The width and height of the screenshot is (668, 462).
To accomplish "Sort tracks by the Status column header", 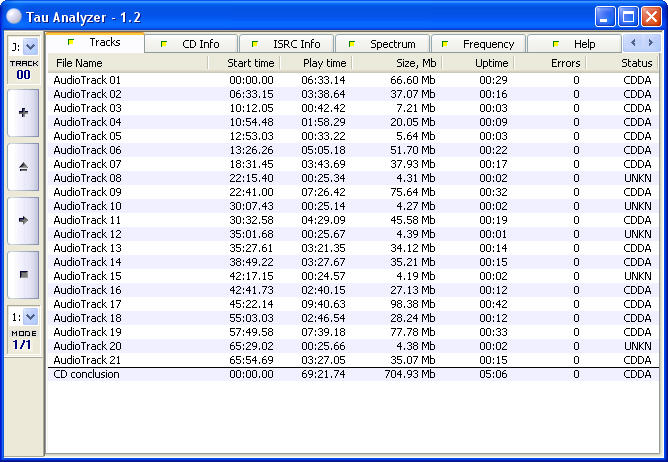I will [x=621, y=63].
